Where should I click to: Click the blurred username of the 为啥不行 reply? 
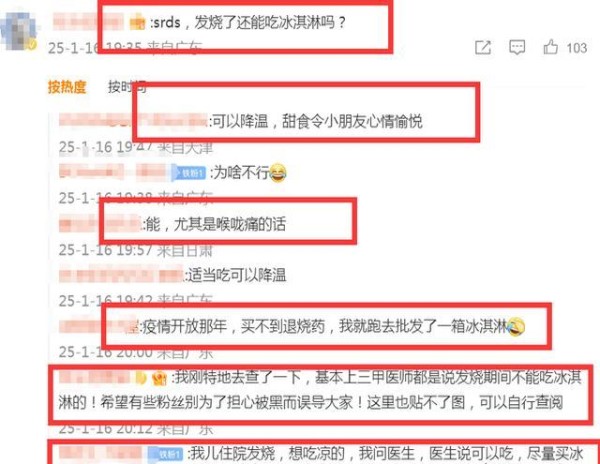[115, 172]
